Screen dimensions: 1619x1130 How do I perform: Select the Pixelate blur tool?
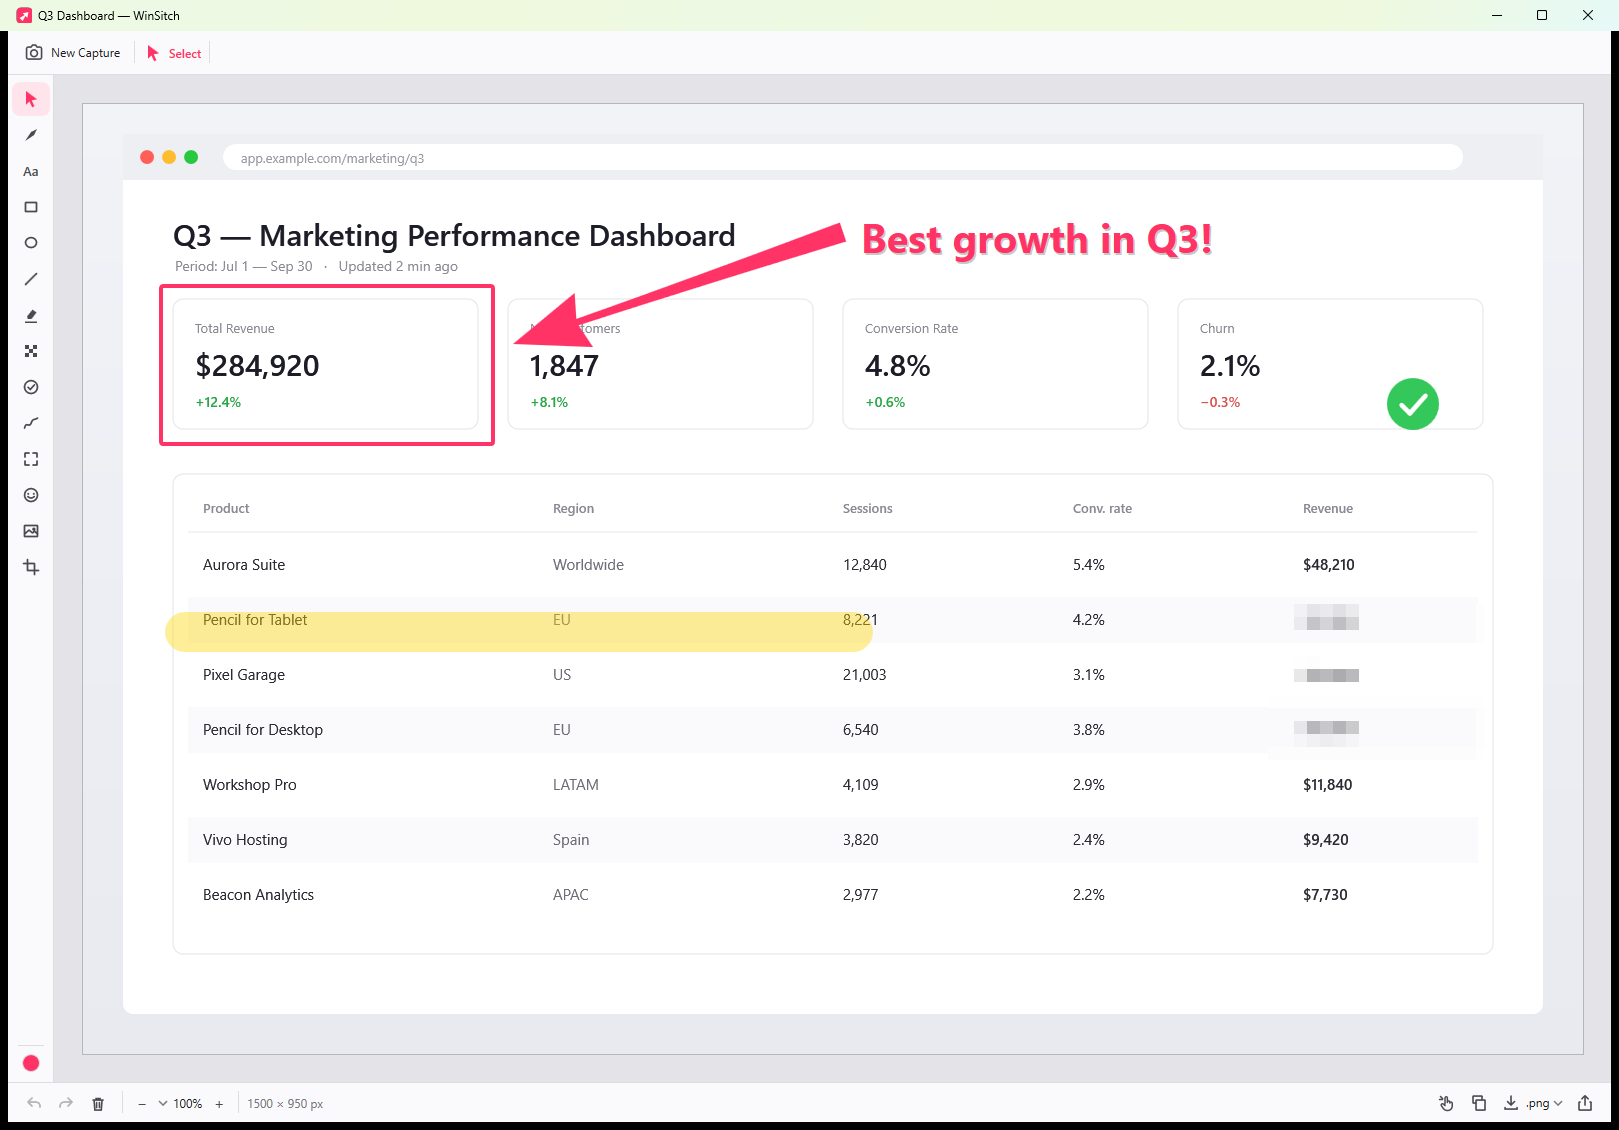(31, 351)
